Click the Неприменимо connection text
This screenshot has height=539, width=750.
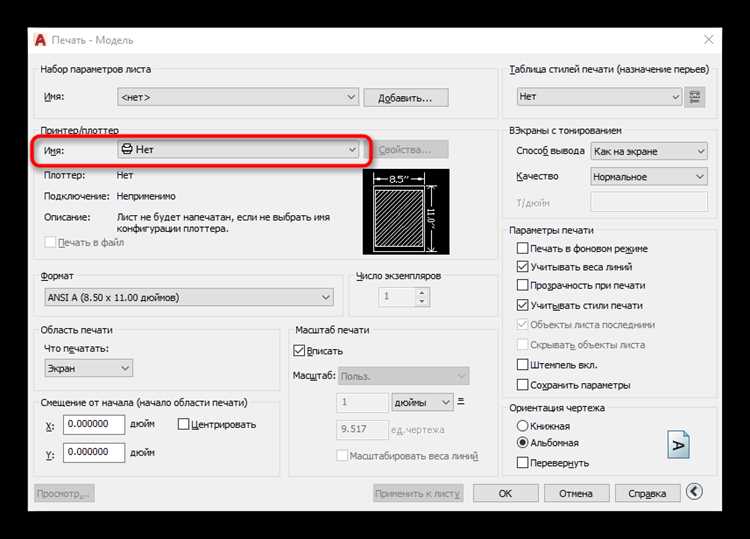pyautogui.click(x=146, y=196)
